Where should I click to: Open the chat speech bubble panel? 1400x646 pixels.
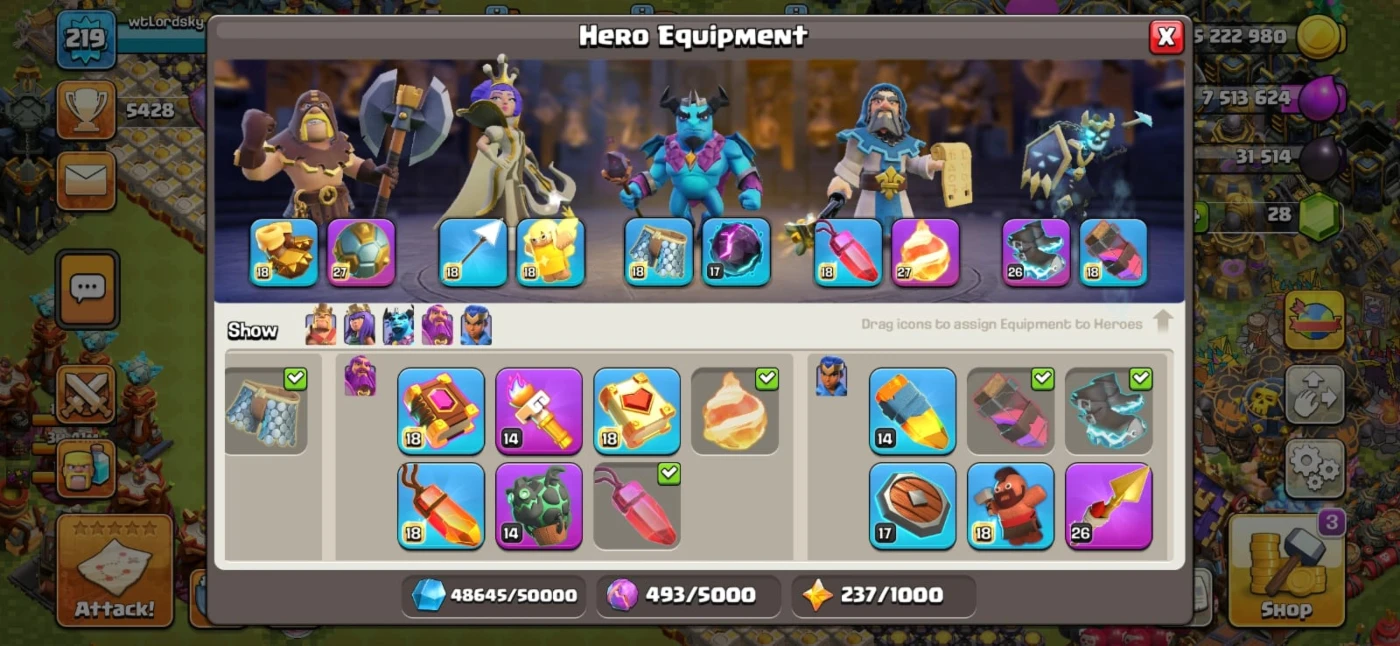coord(87,289)
